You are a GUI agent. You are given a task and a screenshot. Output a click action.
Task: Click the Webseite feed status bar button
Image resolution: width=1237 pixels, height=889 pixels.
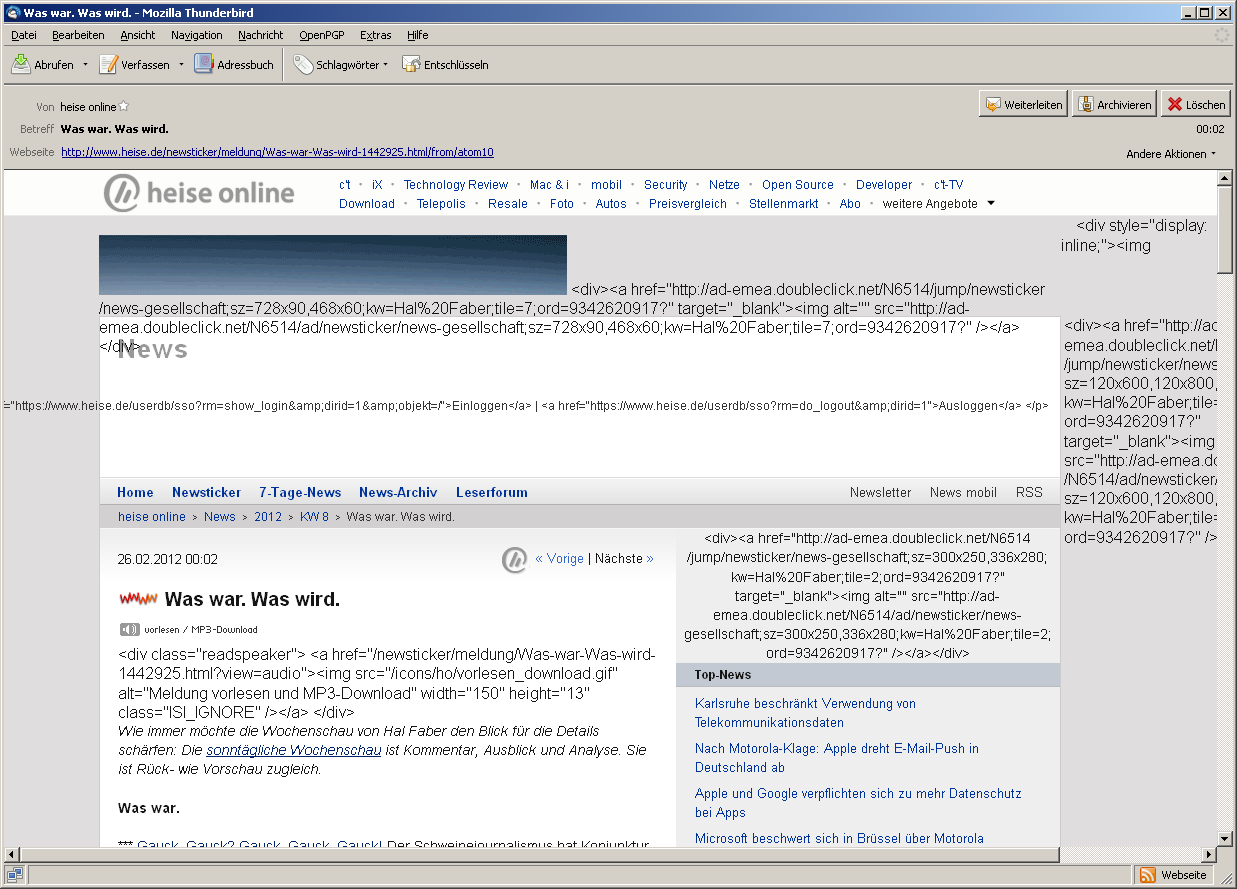[1174, 875]
